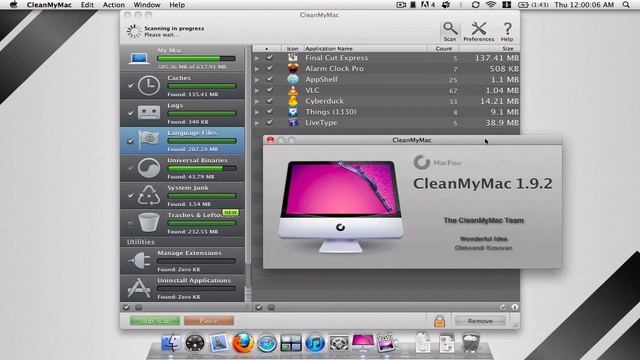640x360 pixels.
Task: Uncheck the Things (1330) row checkbox
Action: (x=269, y=111)
